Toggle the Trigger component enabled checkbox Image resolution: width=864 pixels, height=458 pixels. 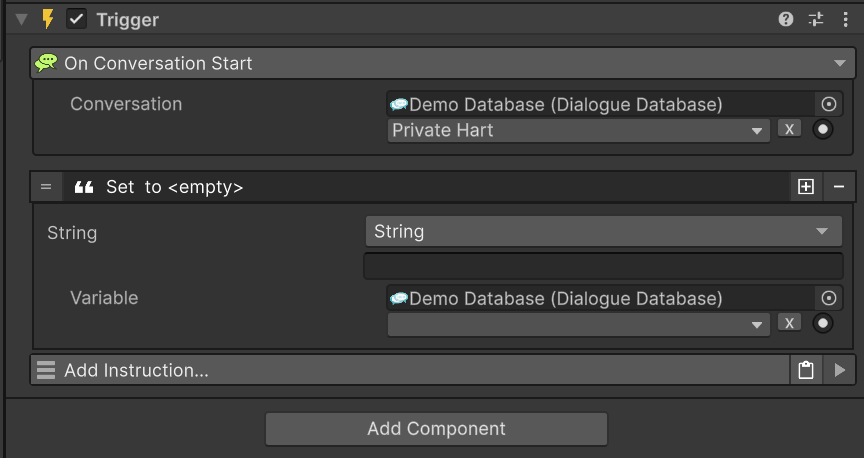pos(77,19)
